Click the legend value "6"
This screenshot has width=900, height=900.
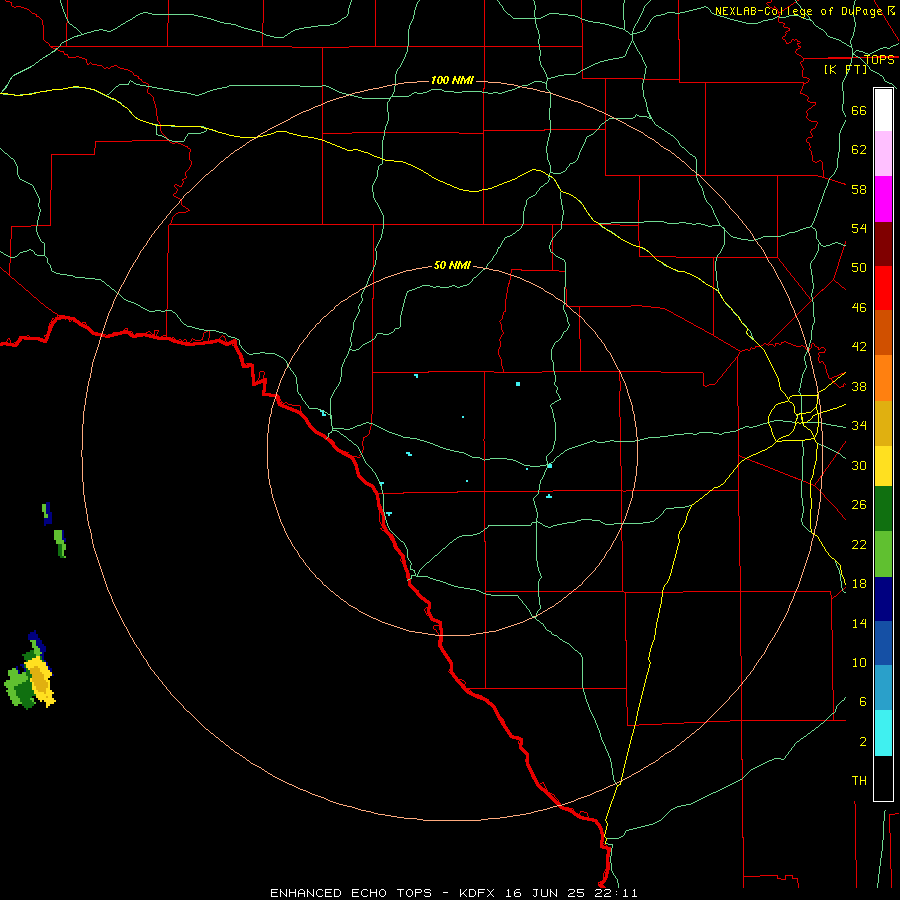863,702
